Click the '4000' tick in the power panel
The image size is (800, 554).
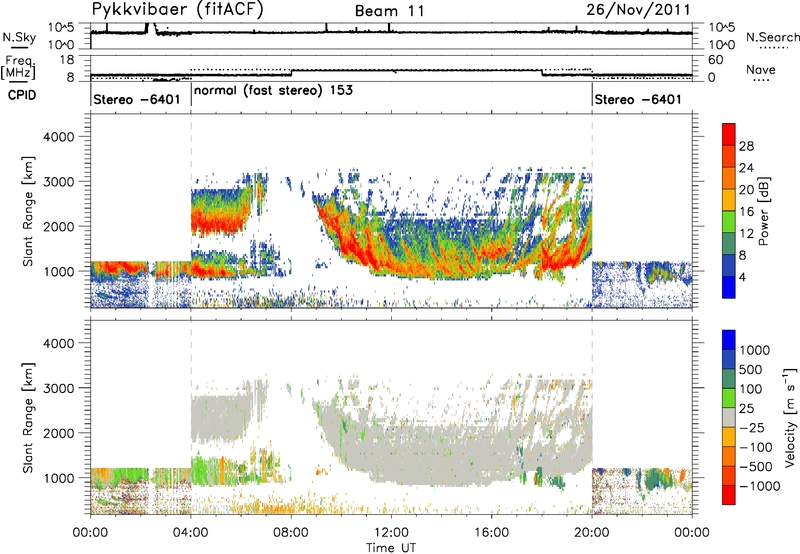click(59, 137)
